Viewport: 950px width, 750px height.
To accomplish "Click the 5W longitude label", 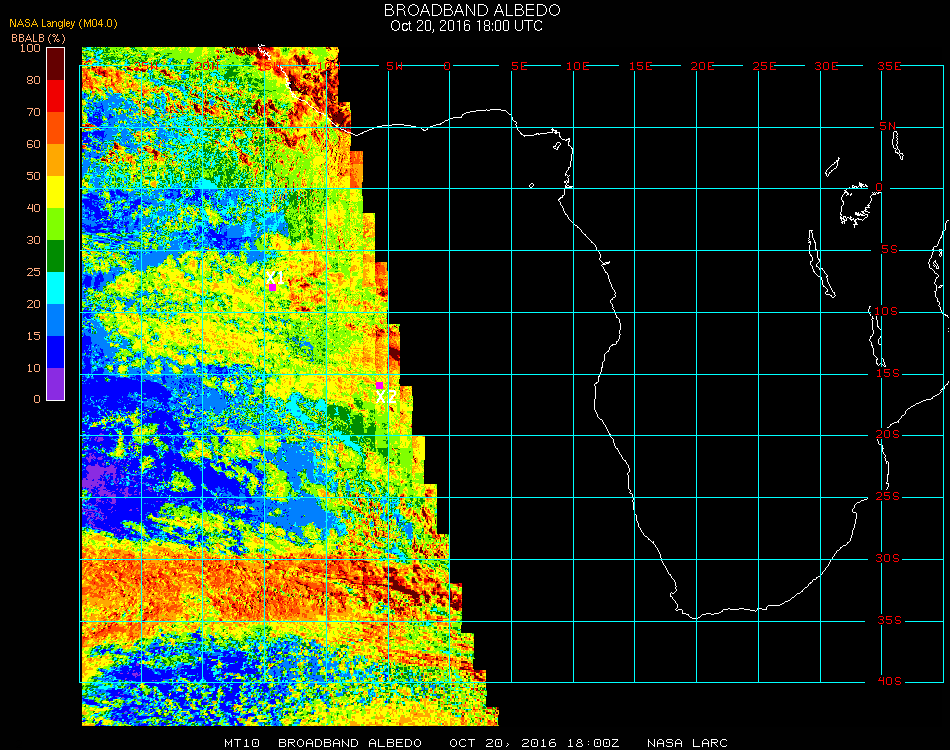I will pos(394,66).
